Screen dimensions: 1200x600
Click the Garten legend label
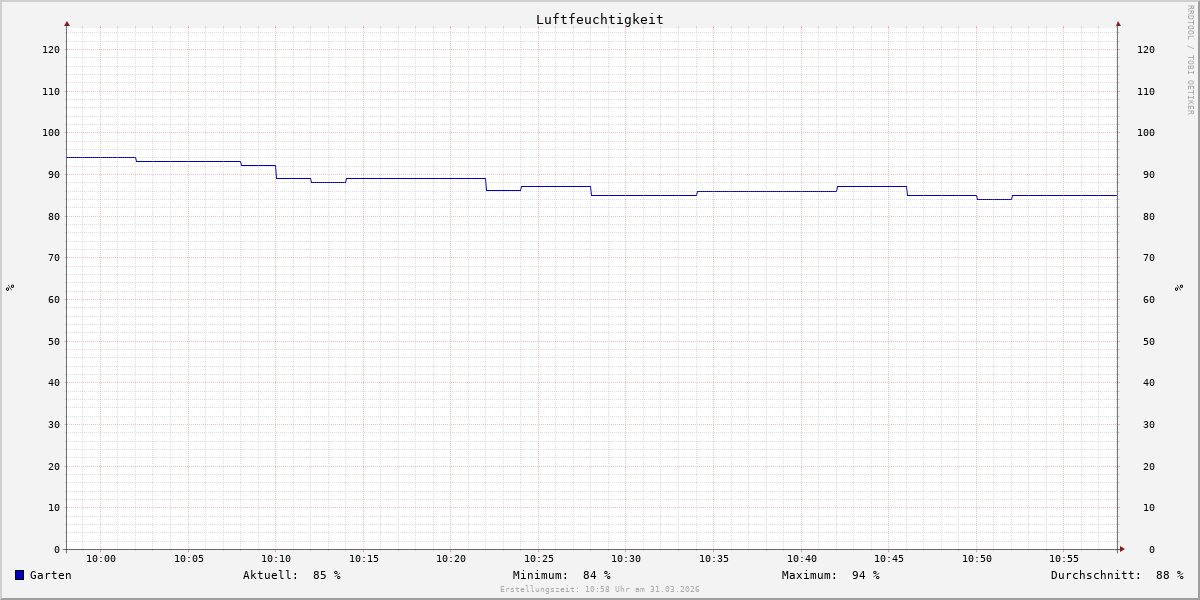tap(50, 575)
